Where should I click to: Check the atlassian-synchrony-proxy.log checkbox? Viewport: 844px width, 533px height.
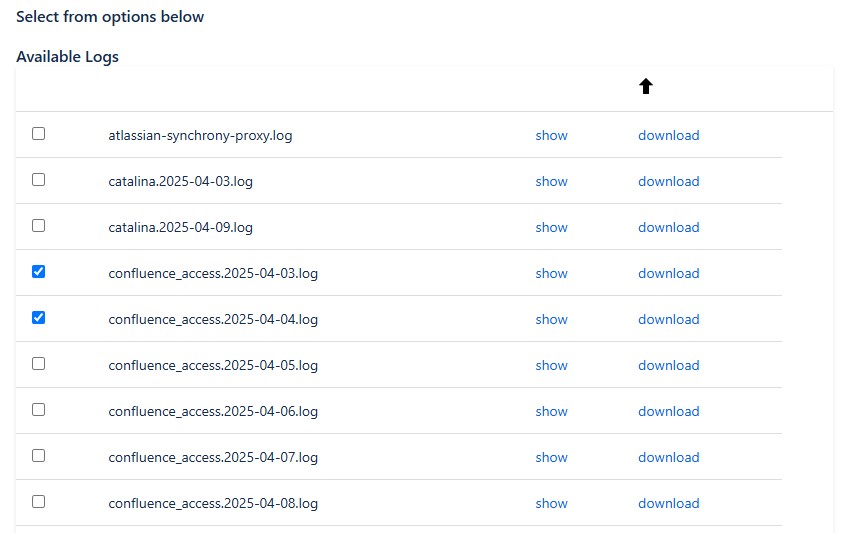click(x=39, y=134)
